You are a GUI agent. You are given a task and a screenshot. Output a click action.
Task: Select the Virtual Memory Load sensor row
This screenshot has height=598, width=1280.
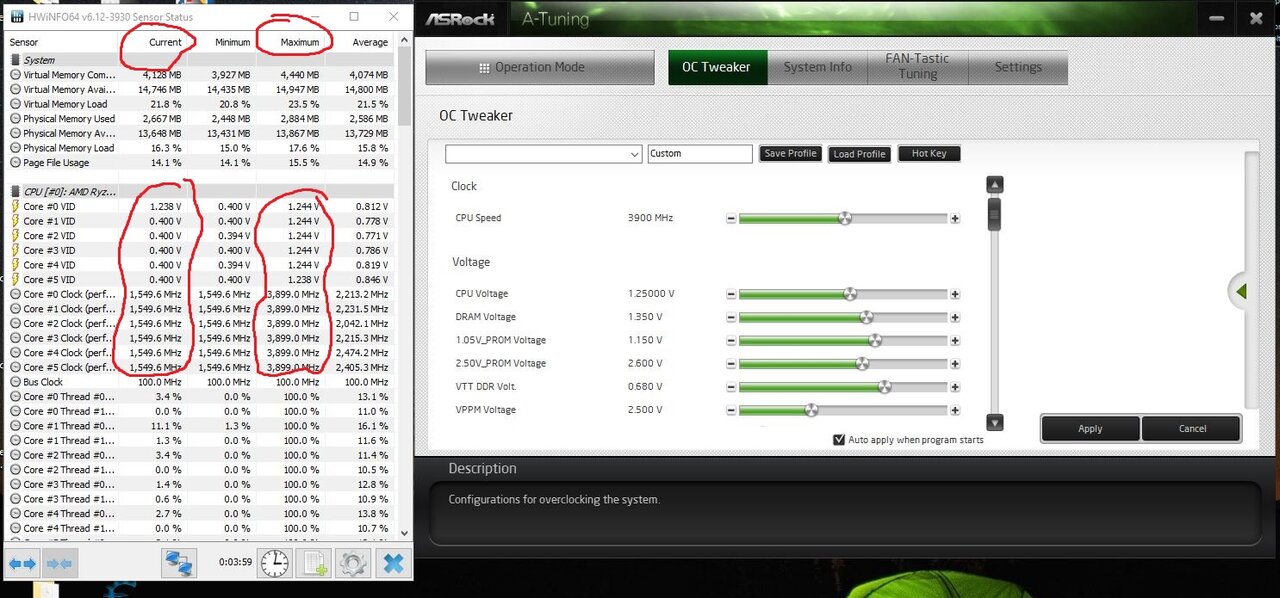click(x=200, y=104)
